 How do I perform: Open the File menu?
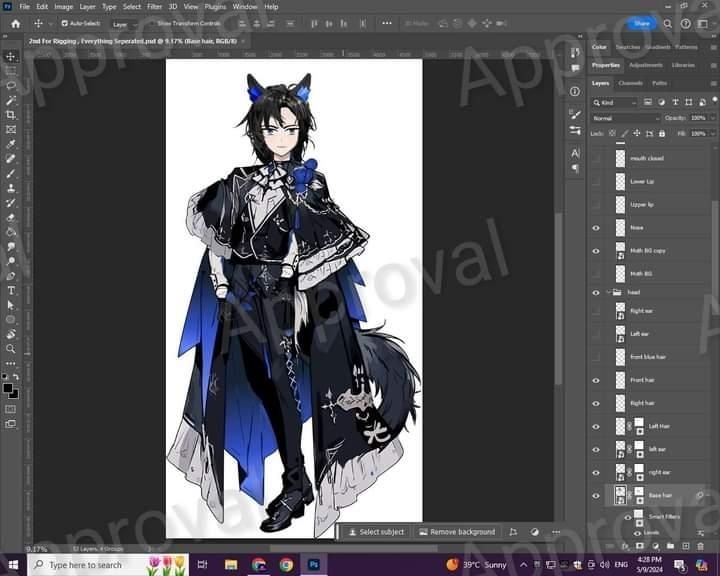pyautogui.click(x=24, y=6)
